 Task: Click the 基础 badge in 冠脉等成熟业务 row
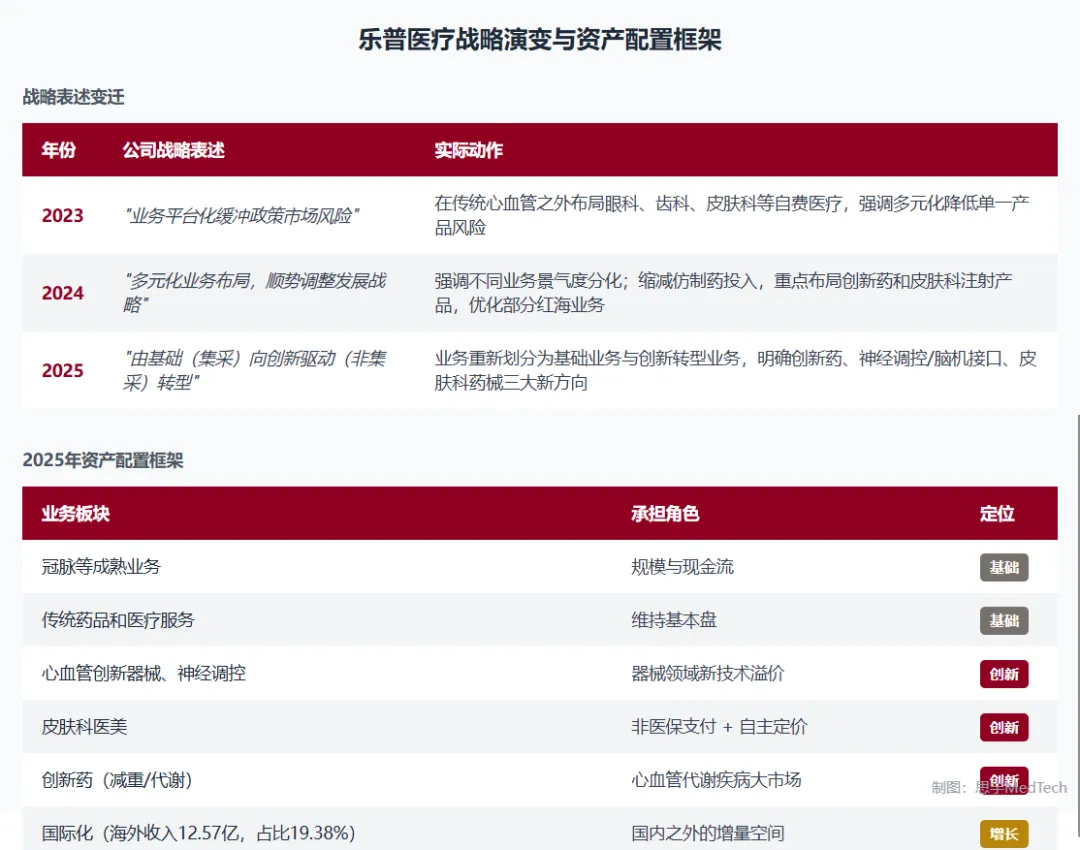tap(1004, 568)
